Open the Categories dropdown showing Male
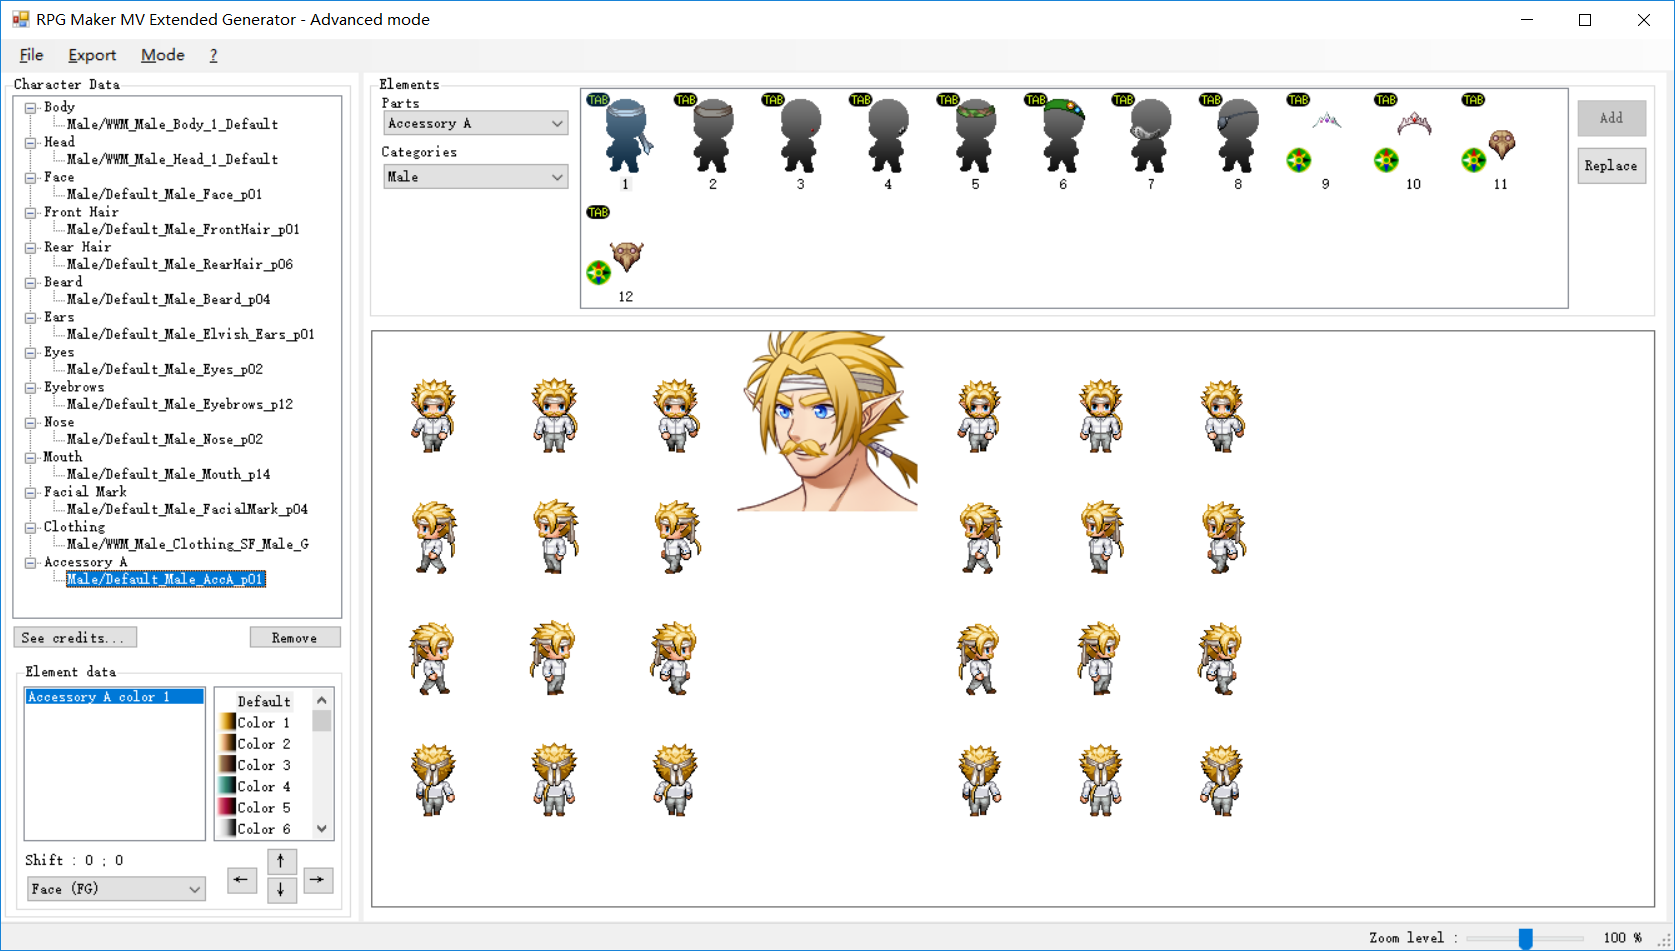This screenshot has height=951, width=1675. pyautogui.click(x=476, y=177)
